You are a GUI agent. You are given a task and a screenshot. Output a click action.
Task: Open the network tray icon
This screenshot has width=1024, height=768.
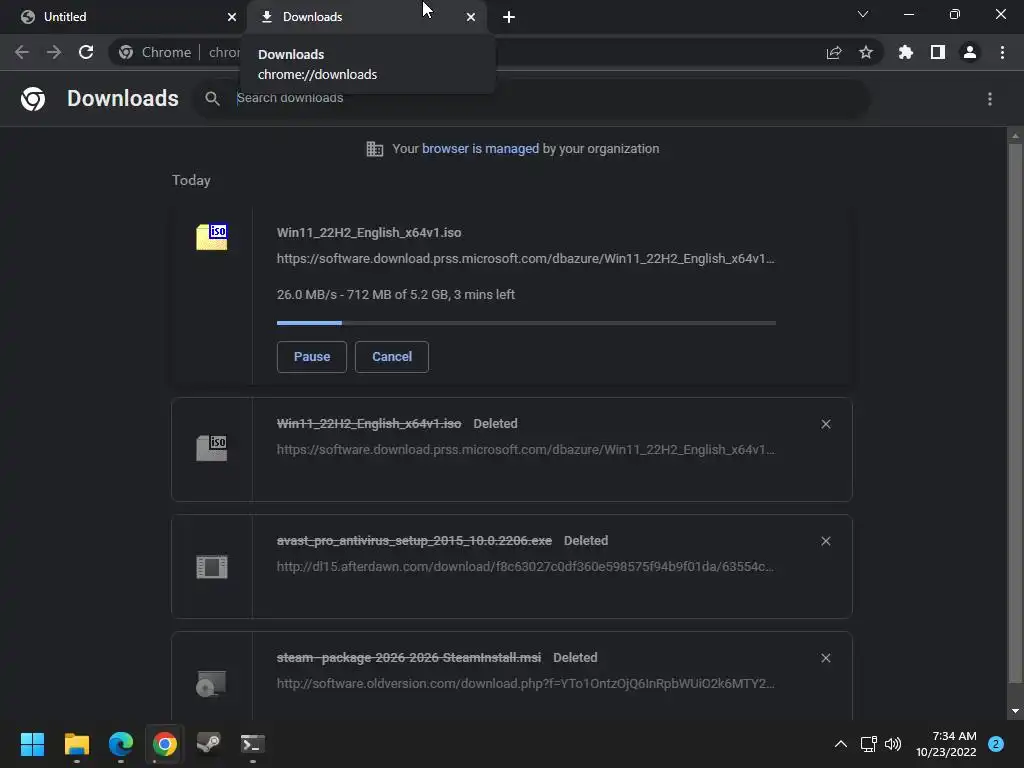tap(869, 744)
